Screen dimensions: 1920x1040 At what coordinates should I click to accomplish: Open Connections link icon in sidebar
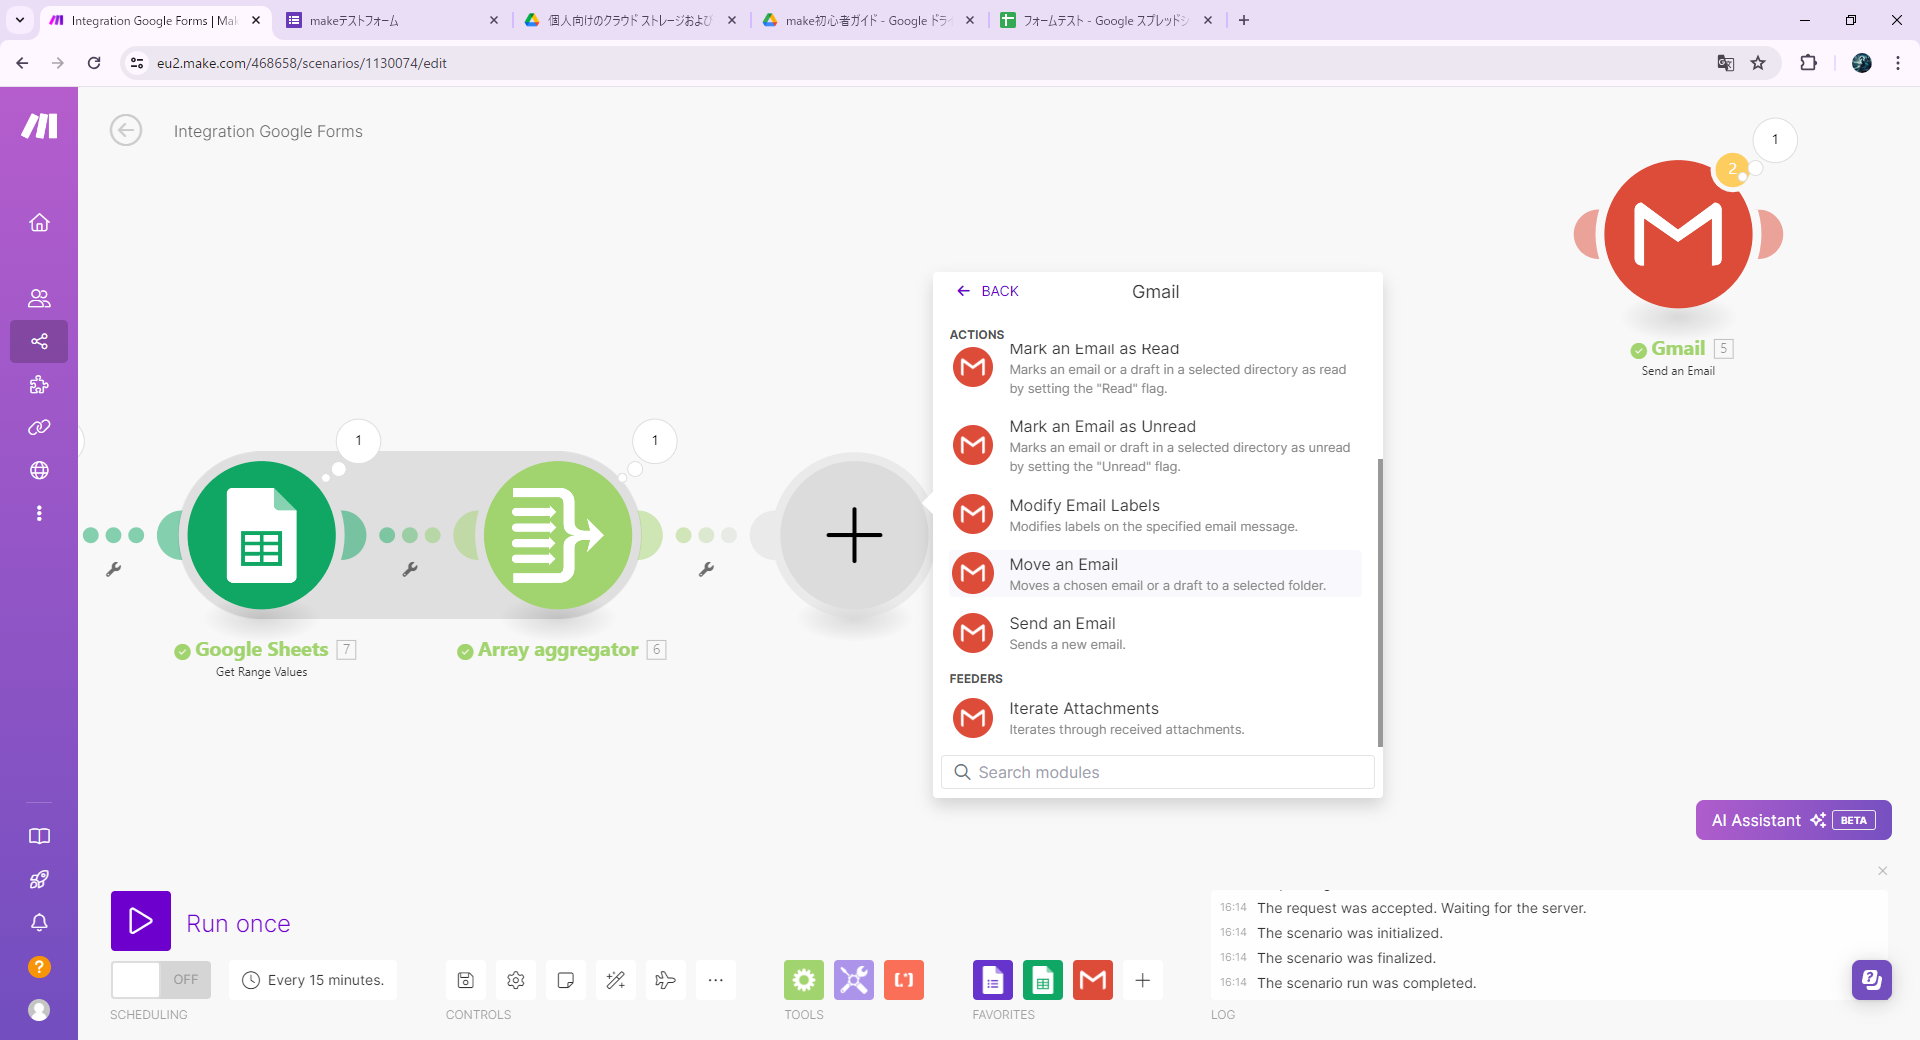39,427
